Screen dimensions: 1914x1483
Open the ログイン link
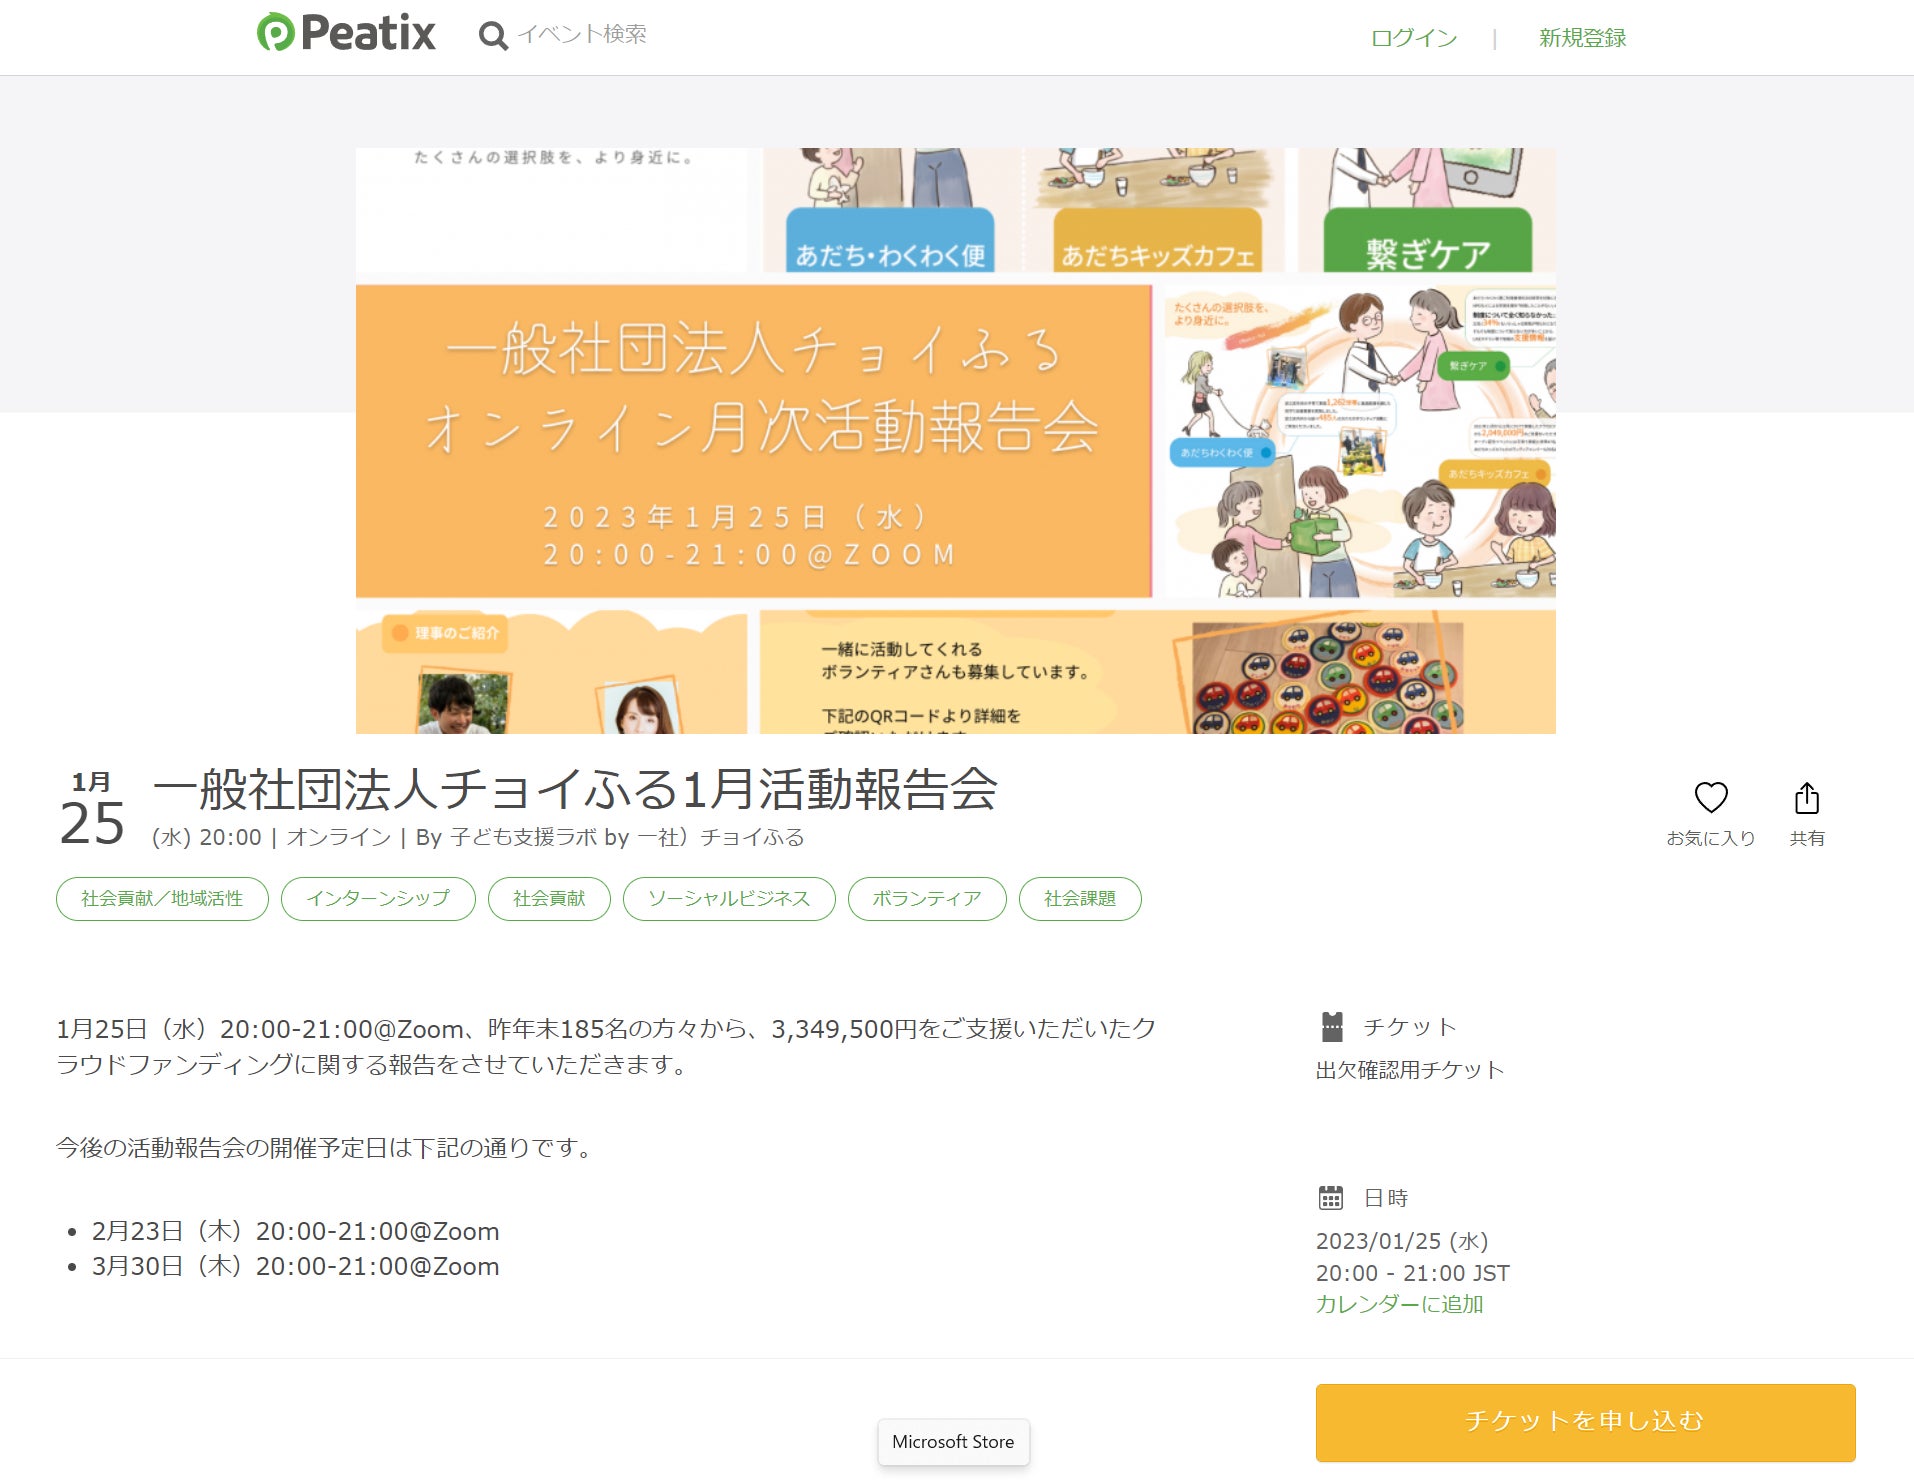(1414, 38)
